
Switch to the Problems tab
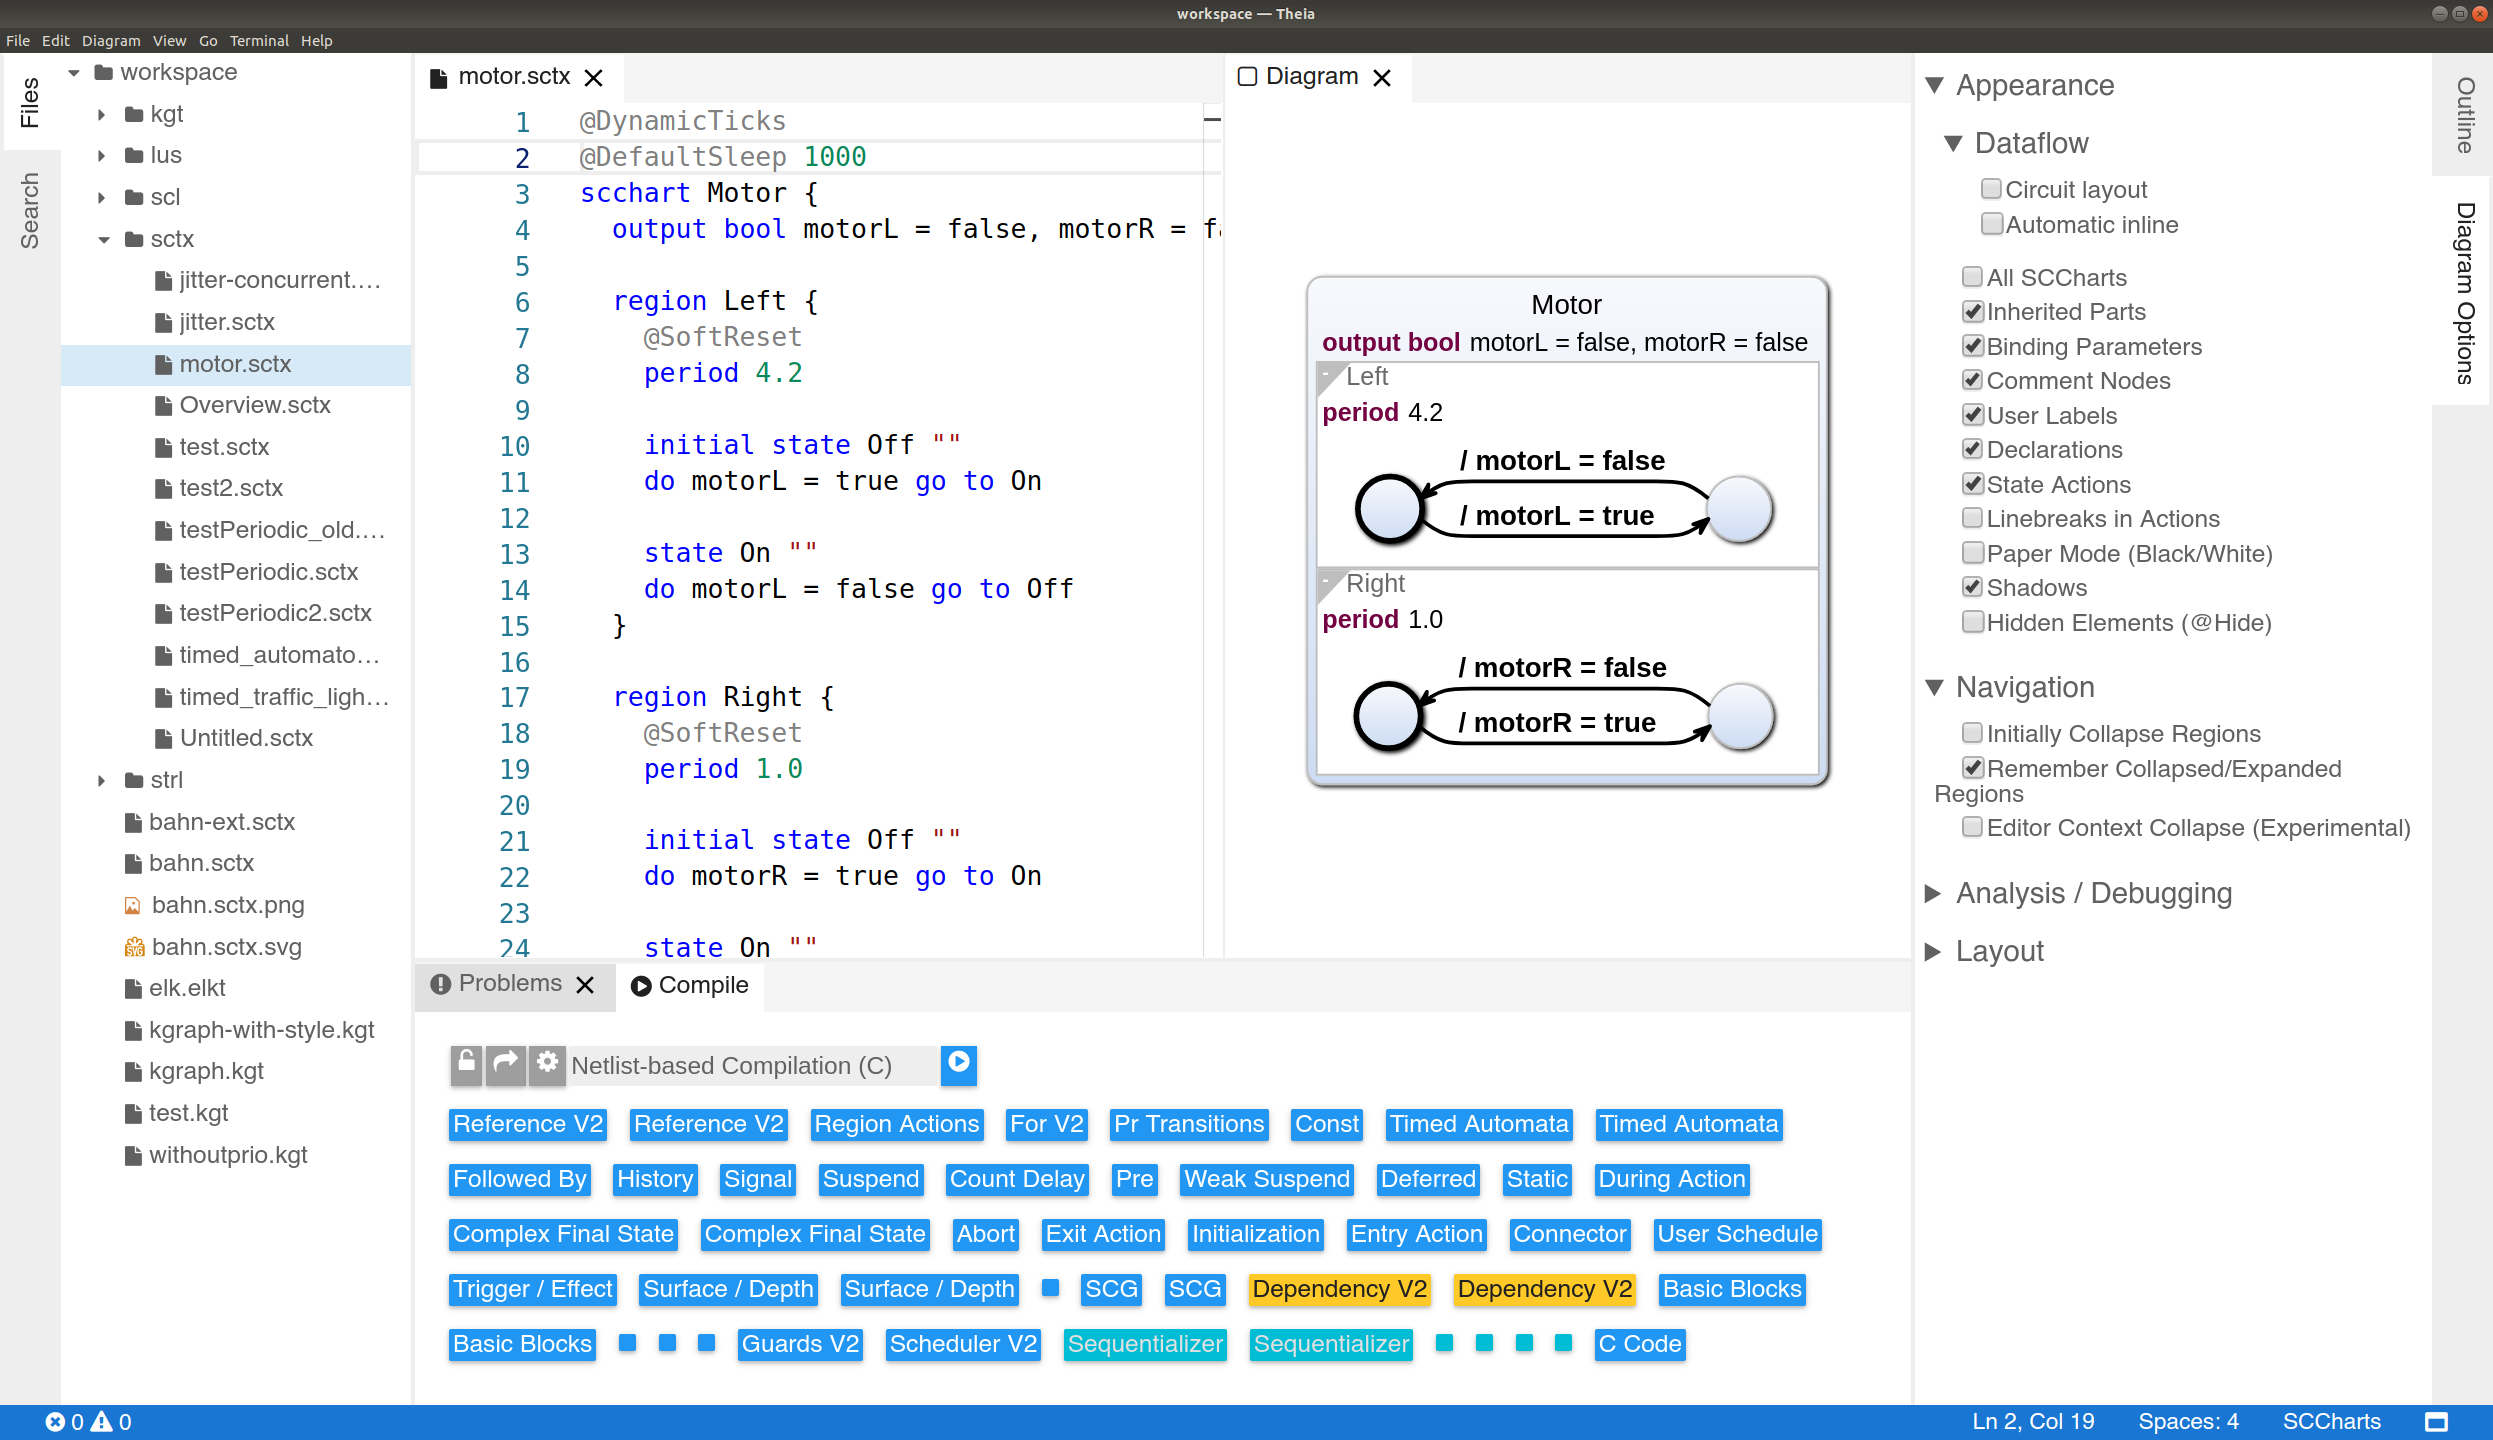(x=510, y=984)
